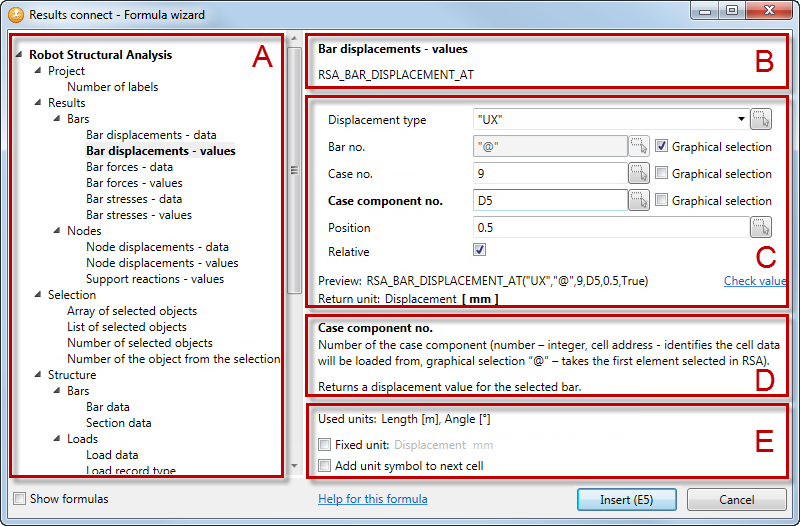Viewport: 800px width, 526px height.
Task: Click the tree scrollbar down arrow
Action: tap(294, 465)
